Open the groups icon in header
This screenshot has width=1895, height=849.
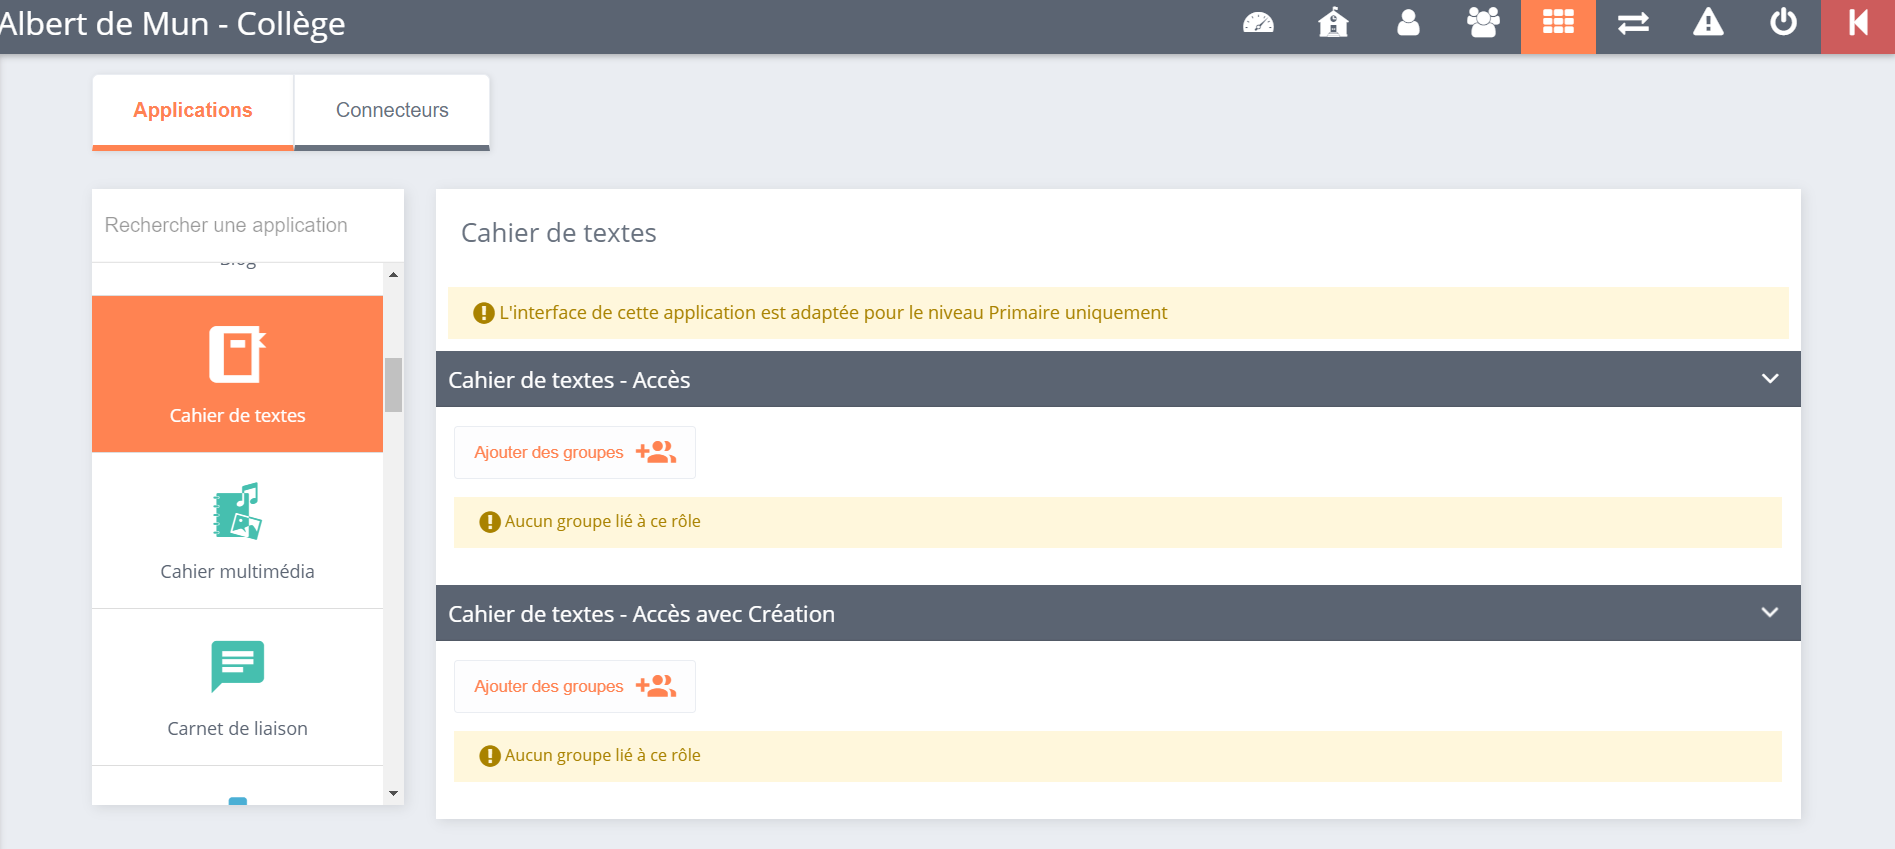[x=1483, y=22]
